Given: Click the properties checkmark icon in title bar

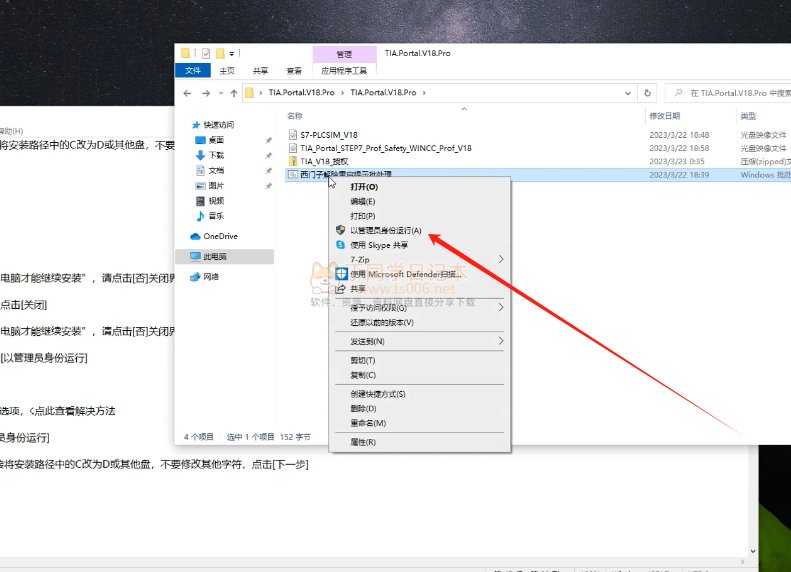Looking at the screenshot, I should [206, 53].
